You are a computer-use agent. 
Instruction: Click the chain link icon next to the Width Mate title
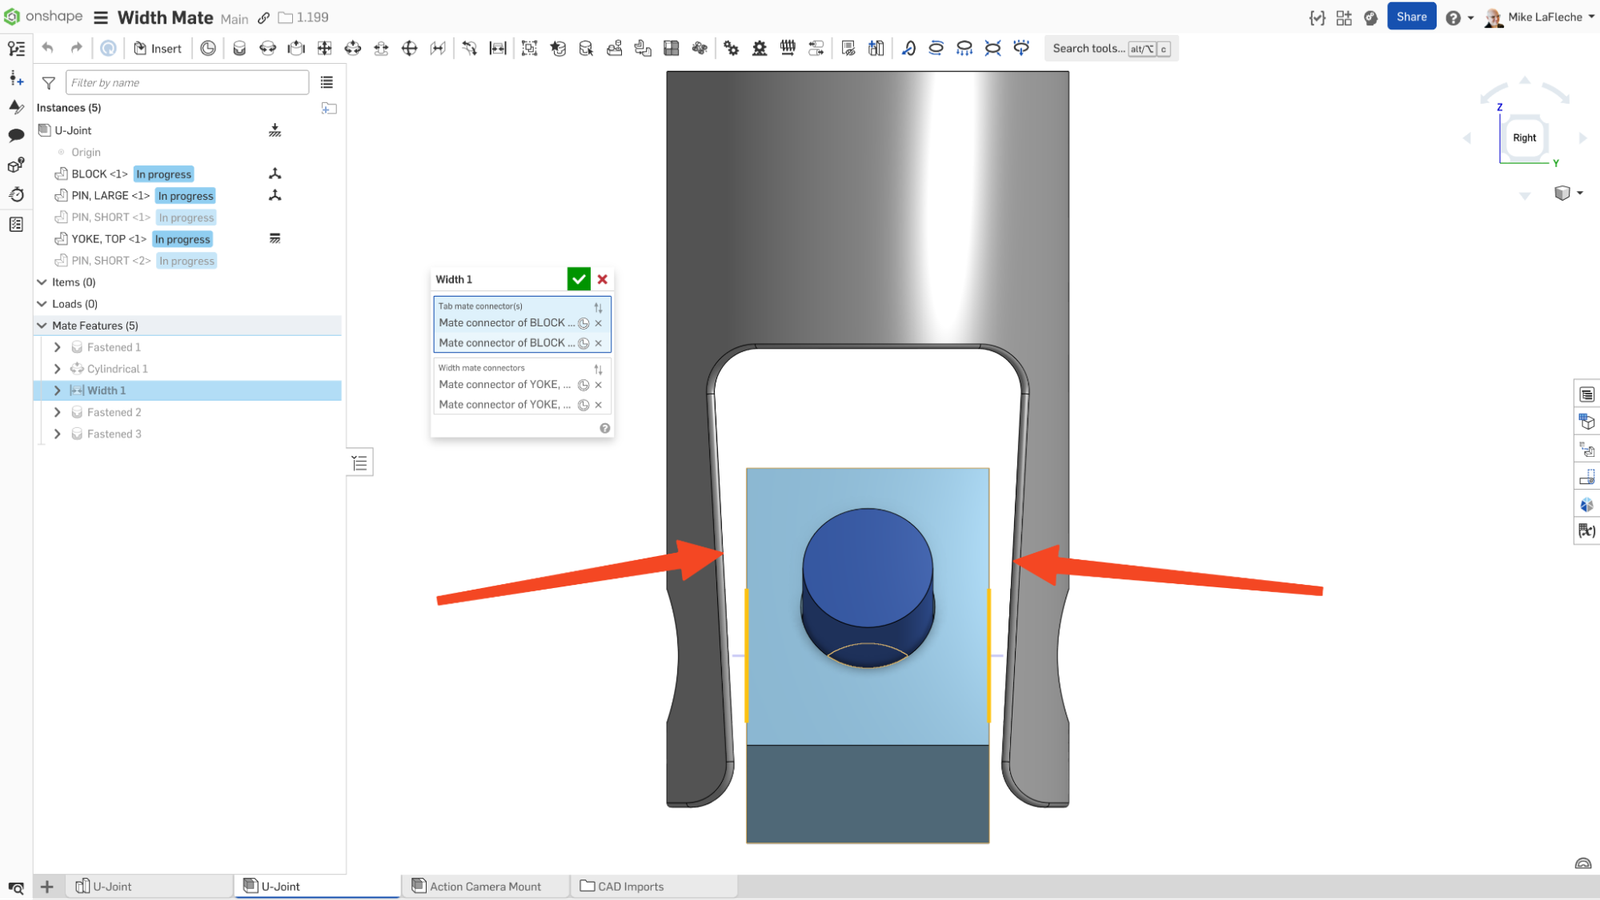pyautogui.click(x=263, y=17)
